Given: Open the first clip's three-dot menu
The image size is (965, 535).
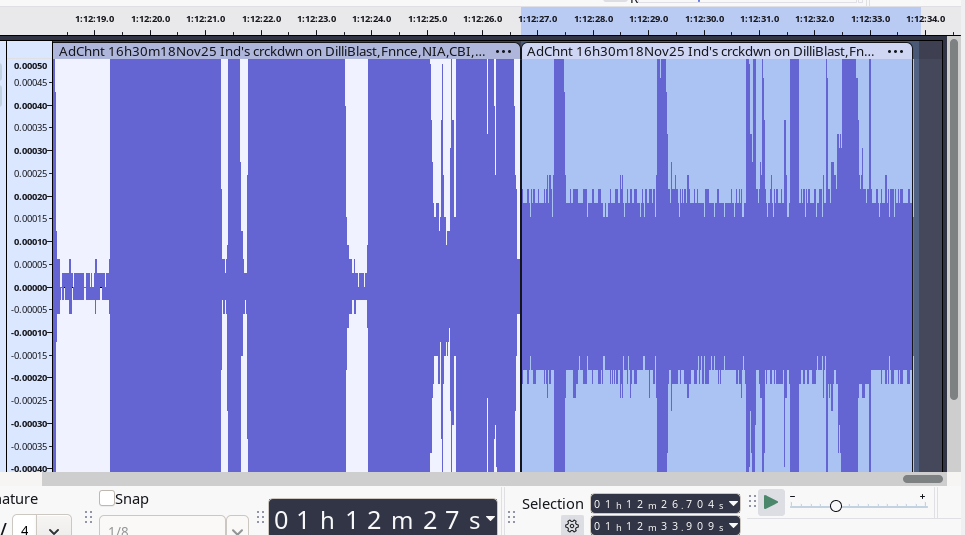Looking at the screenshot, I should [503, 51].
